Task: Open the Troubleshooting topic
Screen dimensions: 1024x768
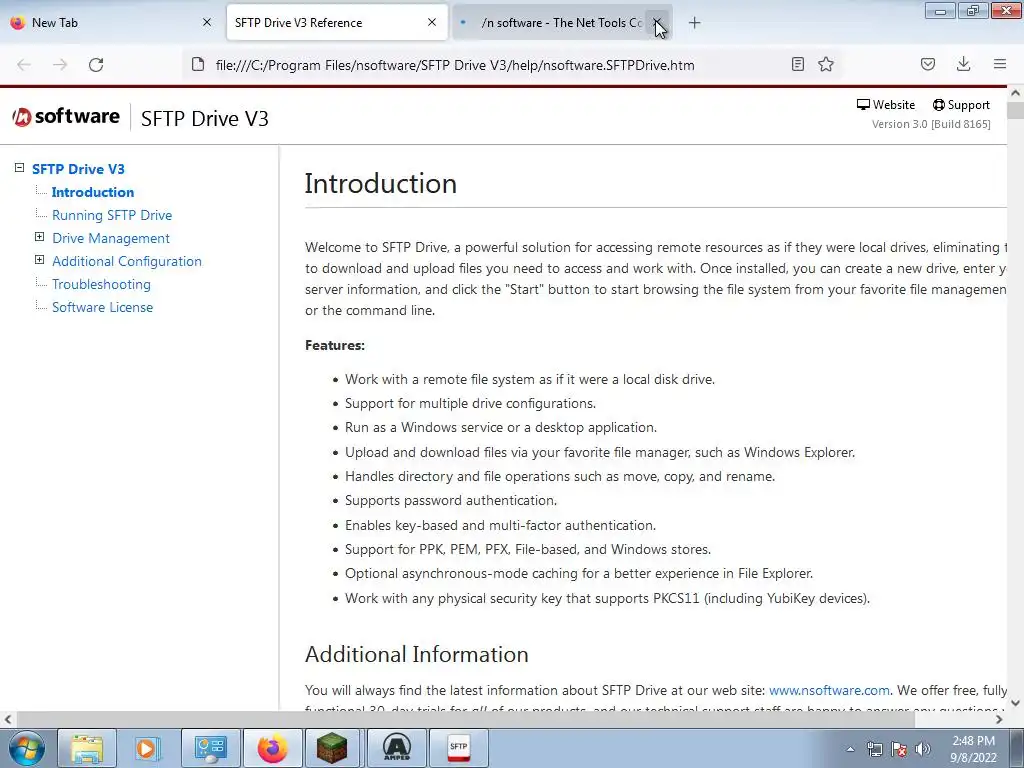Action: 101,284
